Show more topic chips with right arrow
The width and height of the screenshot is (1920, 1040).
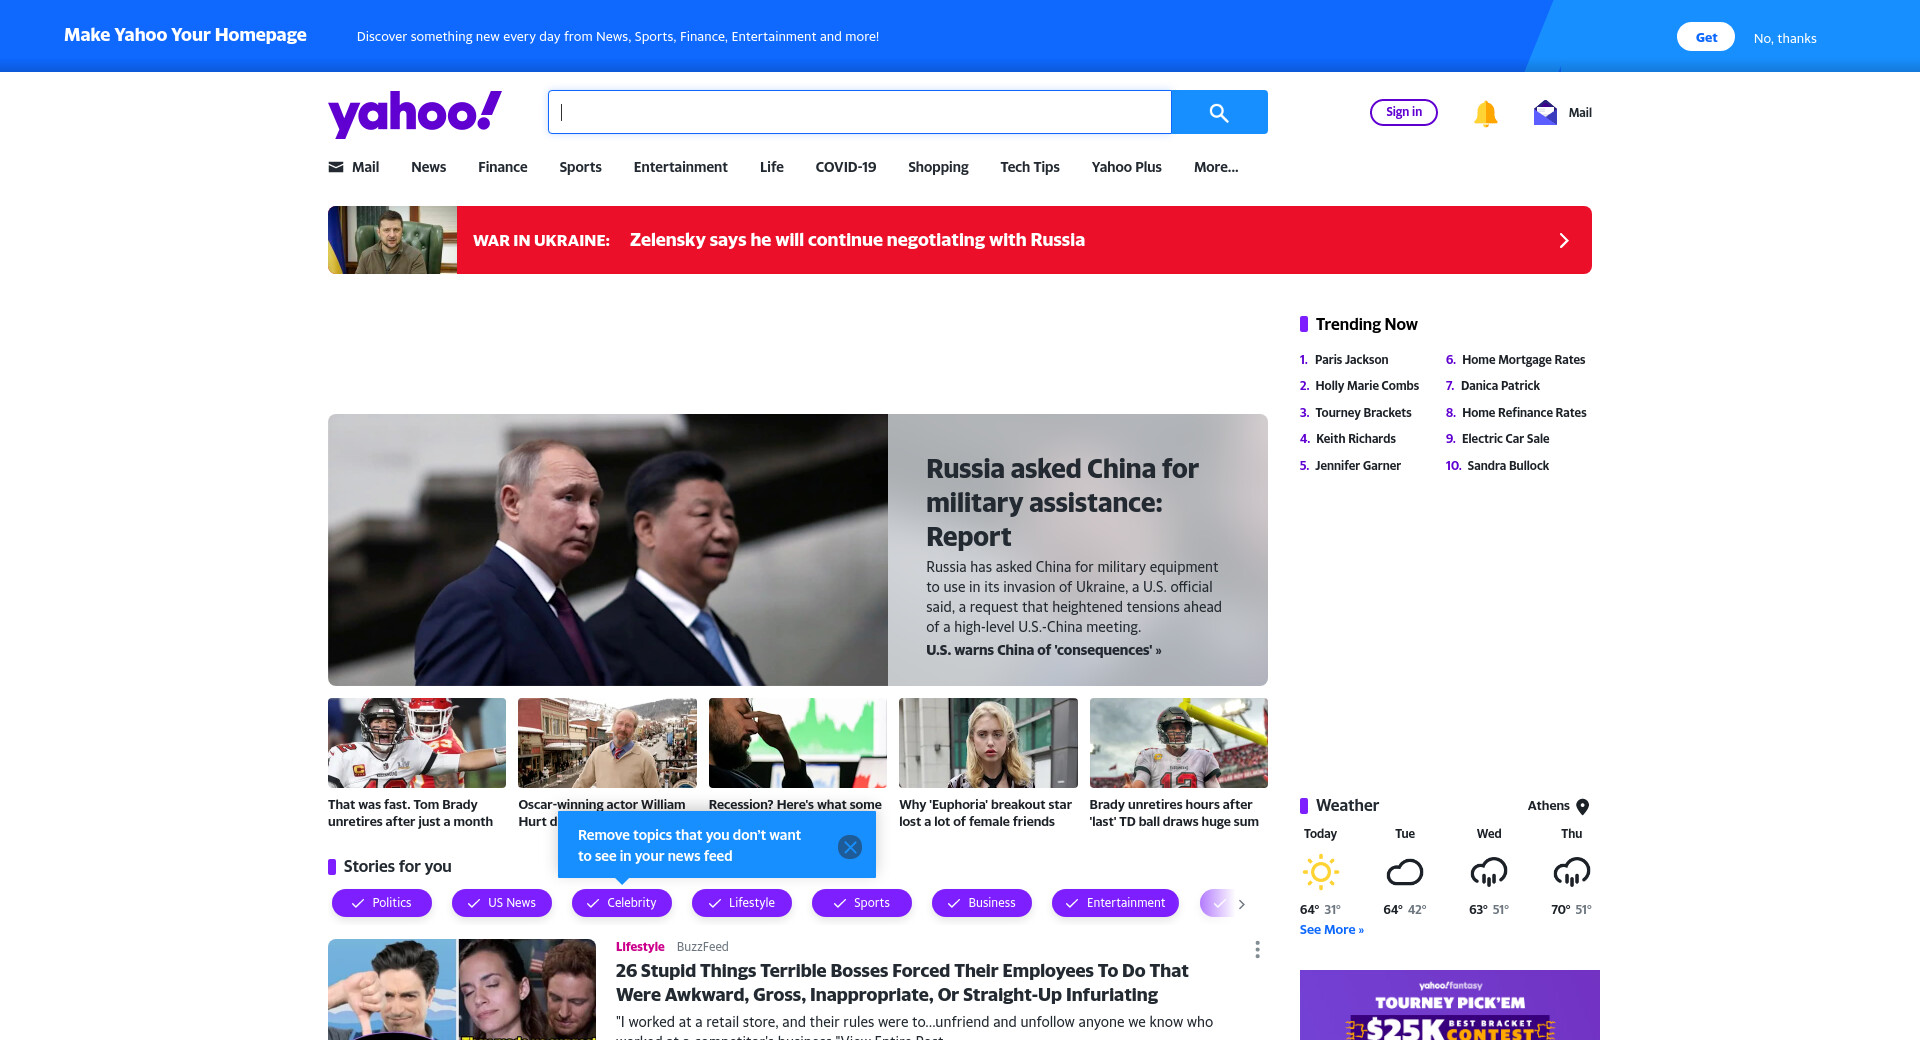pyautogui.click(x=1242, y=904)
